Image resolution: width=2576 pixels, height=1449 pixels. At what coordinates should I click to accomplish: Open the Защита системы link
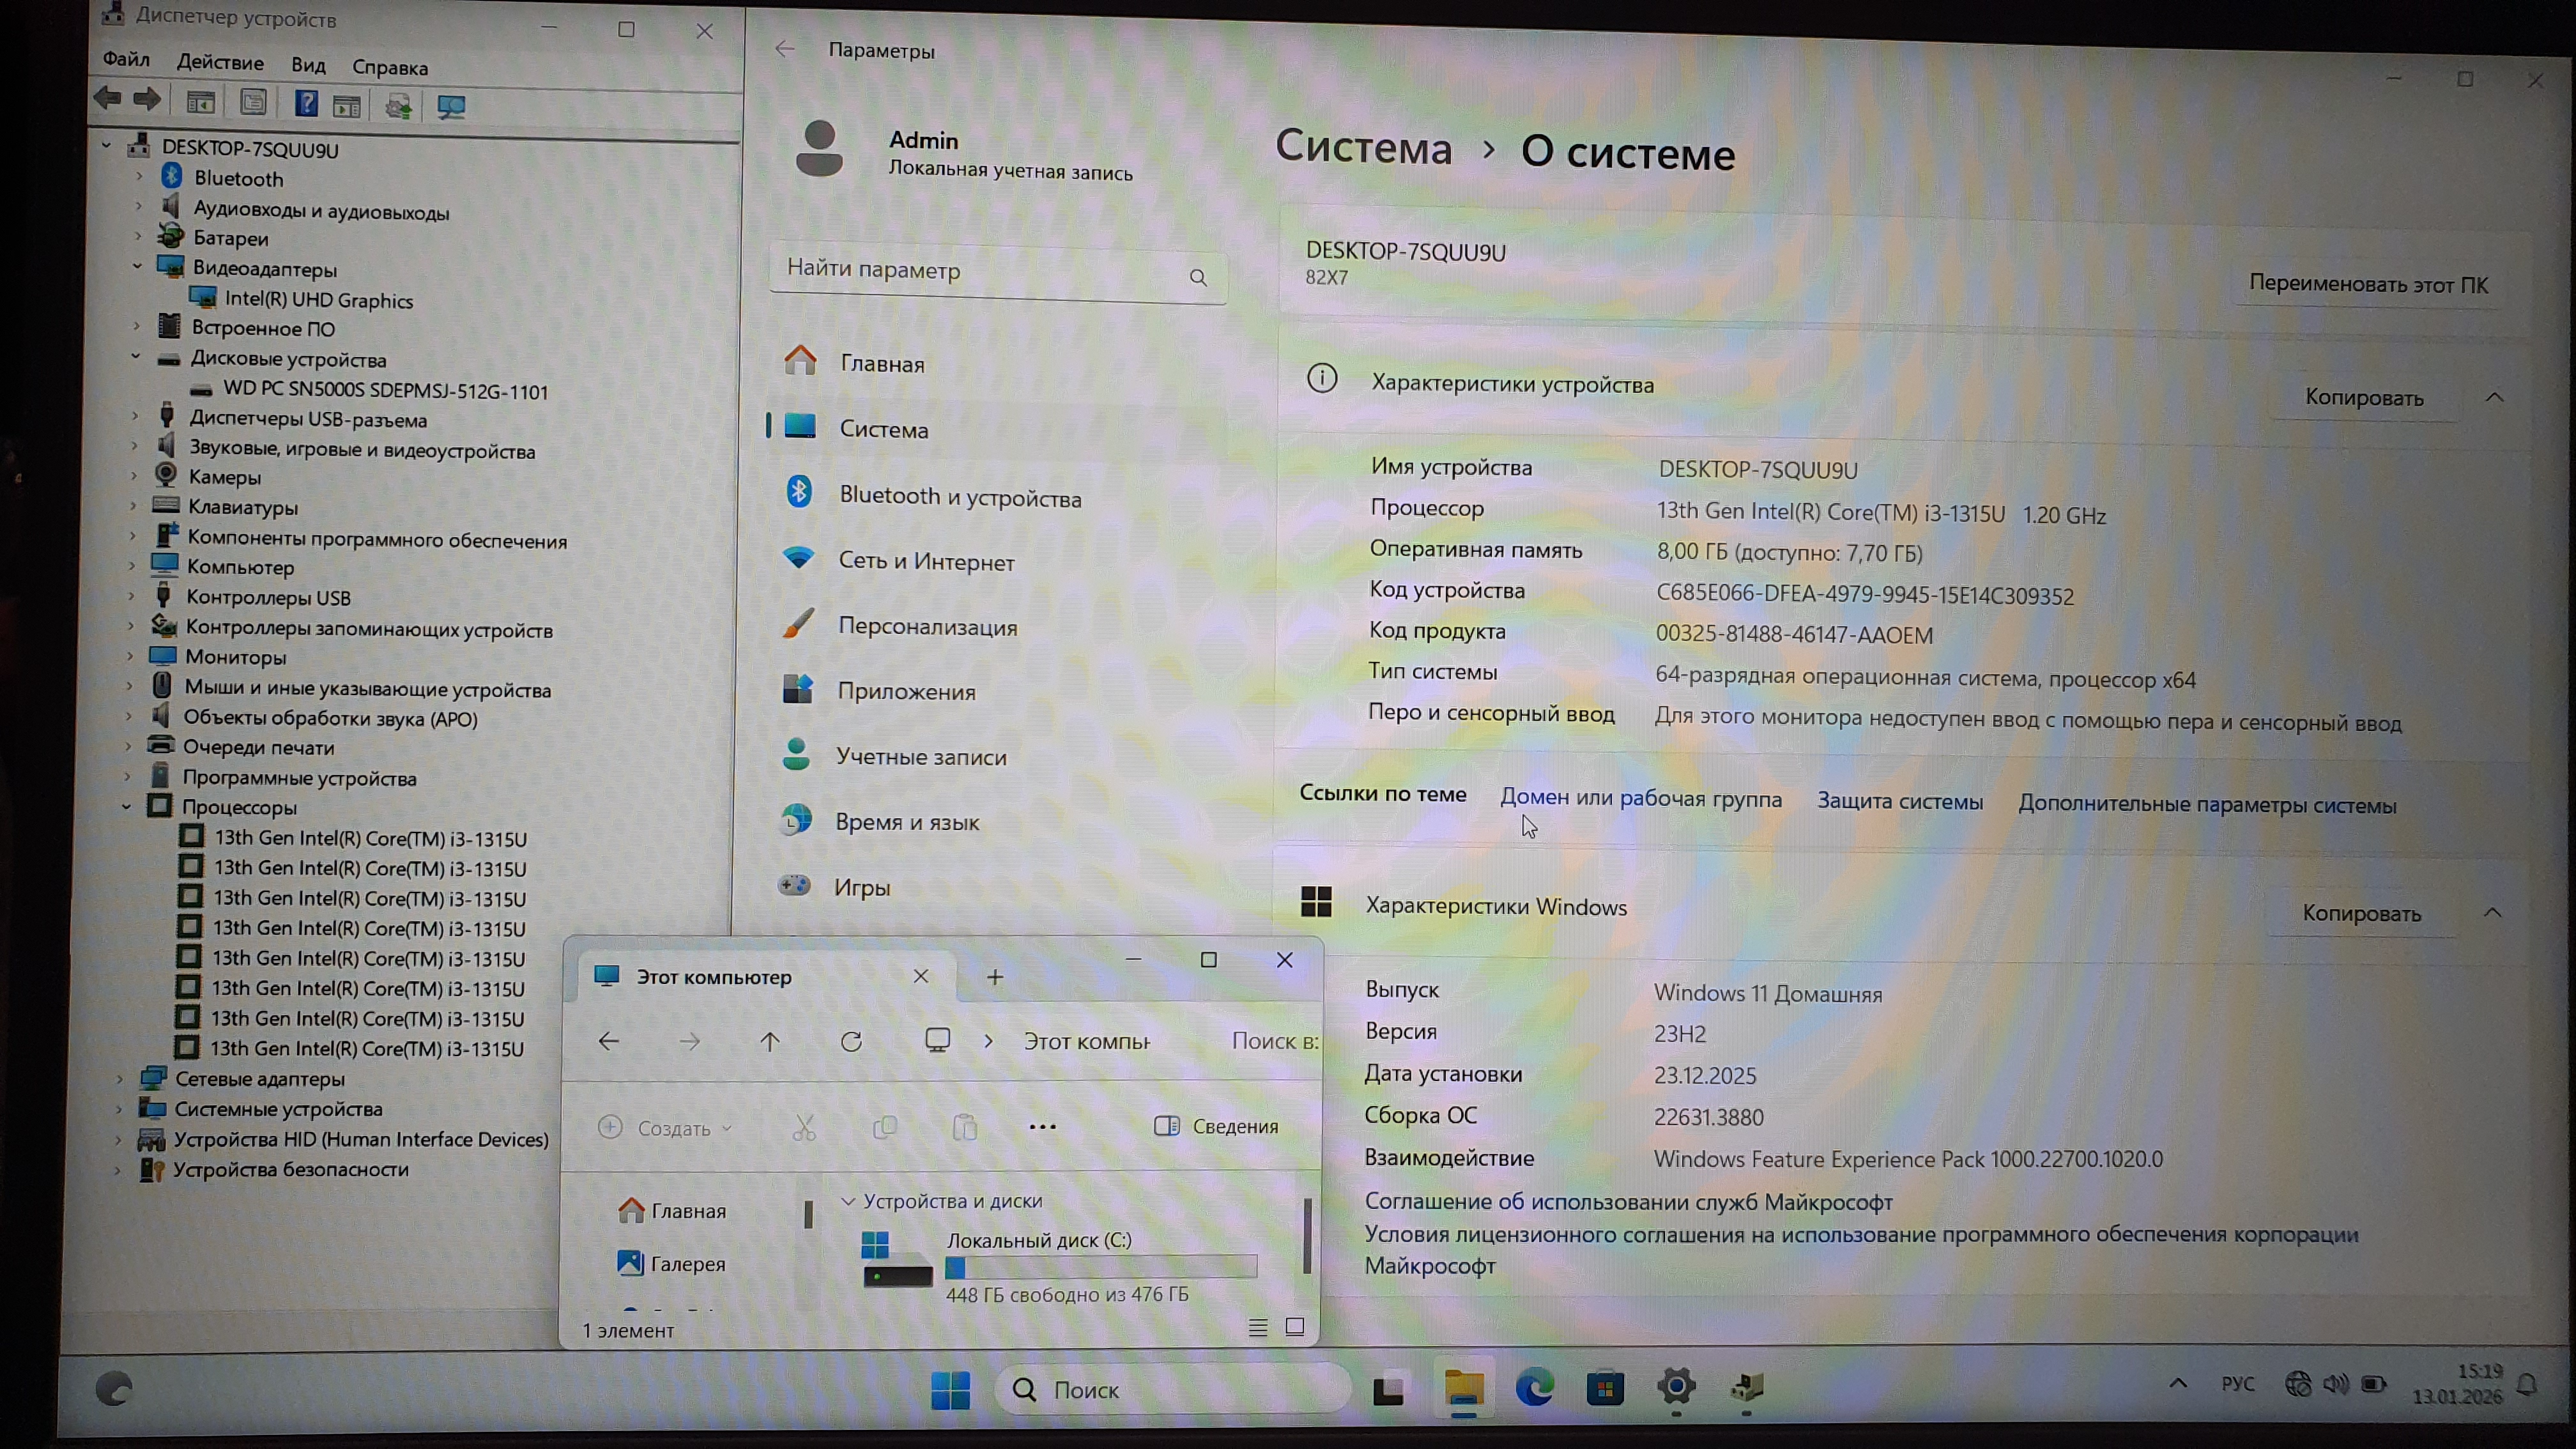tap(1899, 801)
